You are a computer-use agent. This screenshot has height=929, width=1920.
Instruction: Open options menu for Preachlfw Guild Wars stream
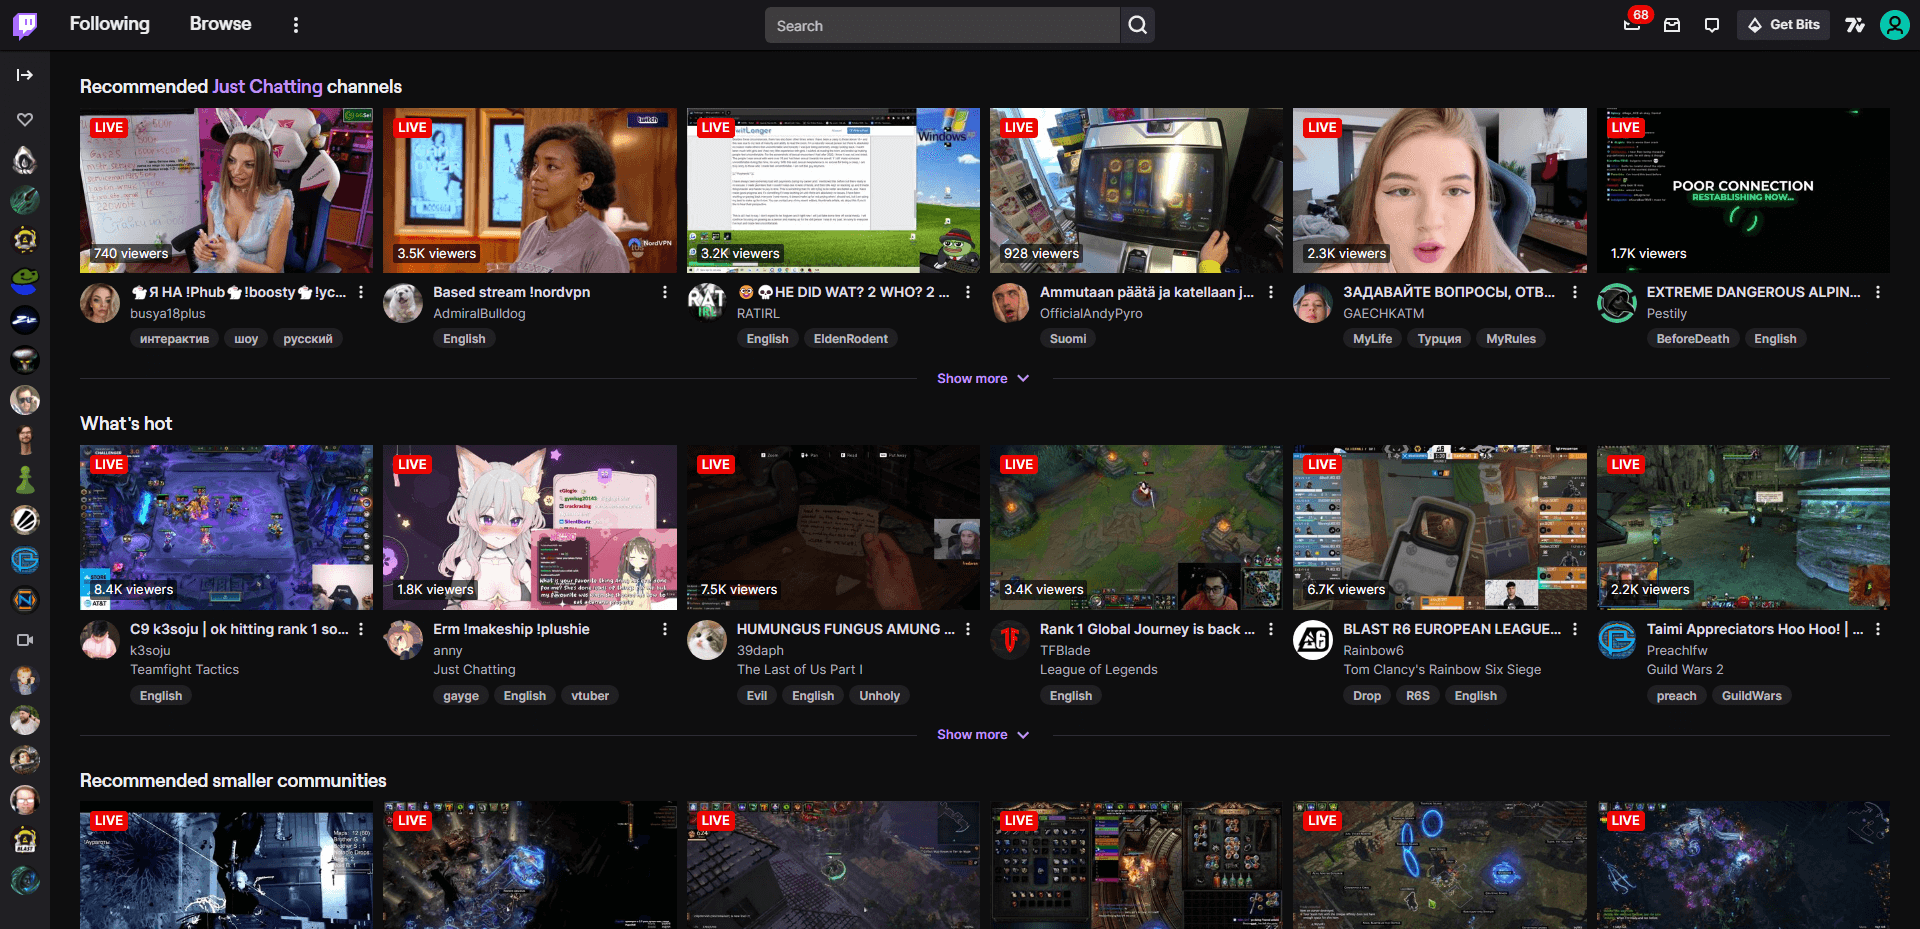tap(1877, 629)
